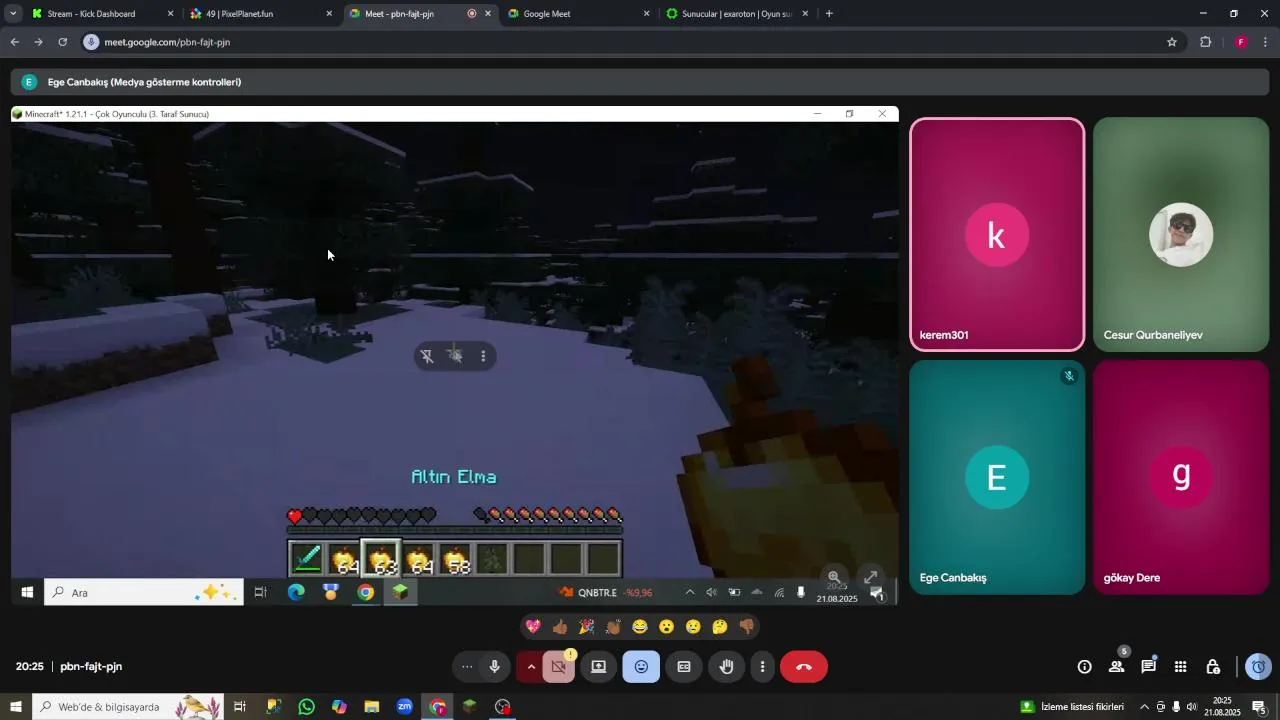Open audio settings three-dot button beside microphone
The height and width of the screenshot is (720, 1280).
pyautogui.click(x=467, y=667)
